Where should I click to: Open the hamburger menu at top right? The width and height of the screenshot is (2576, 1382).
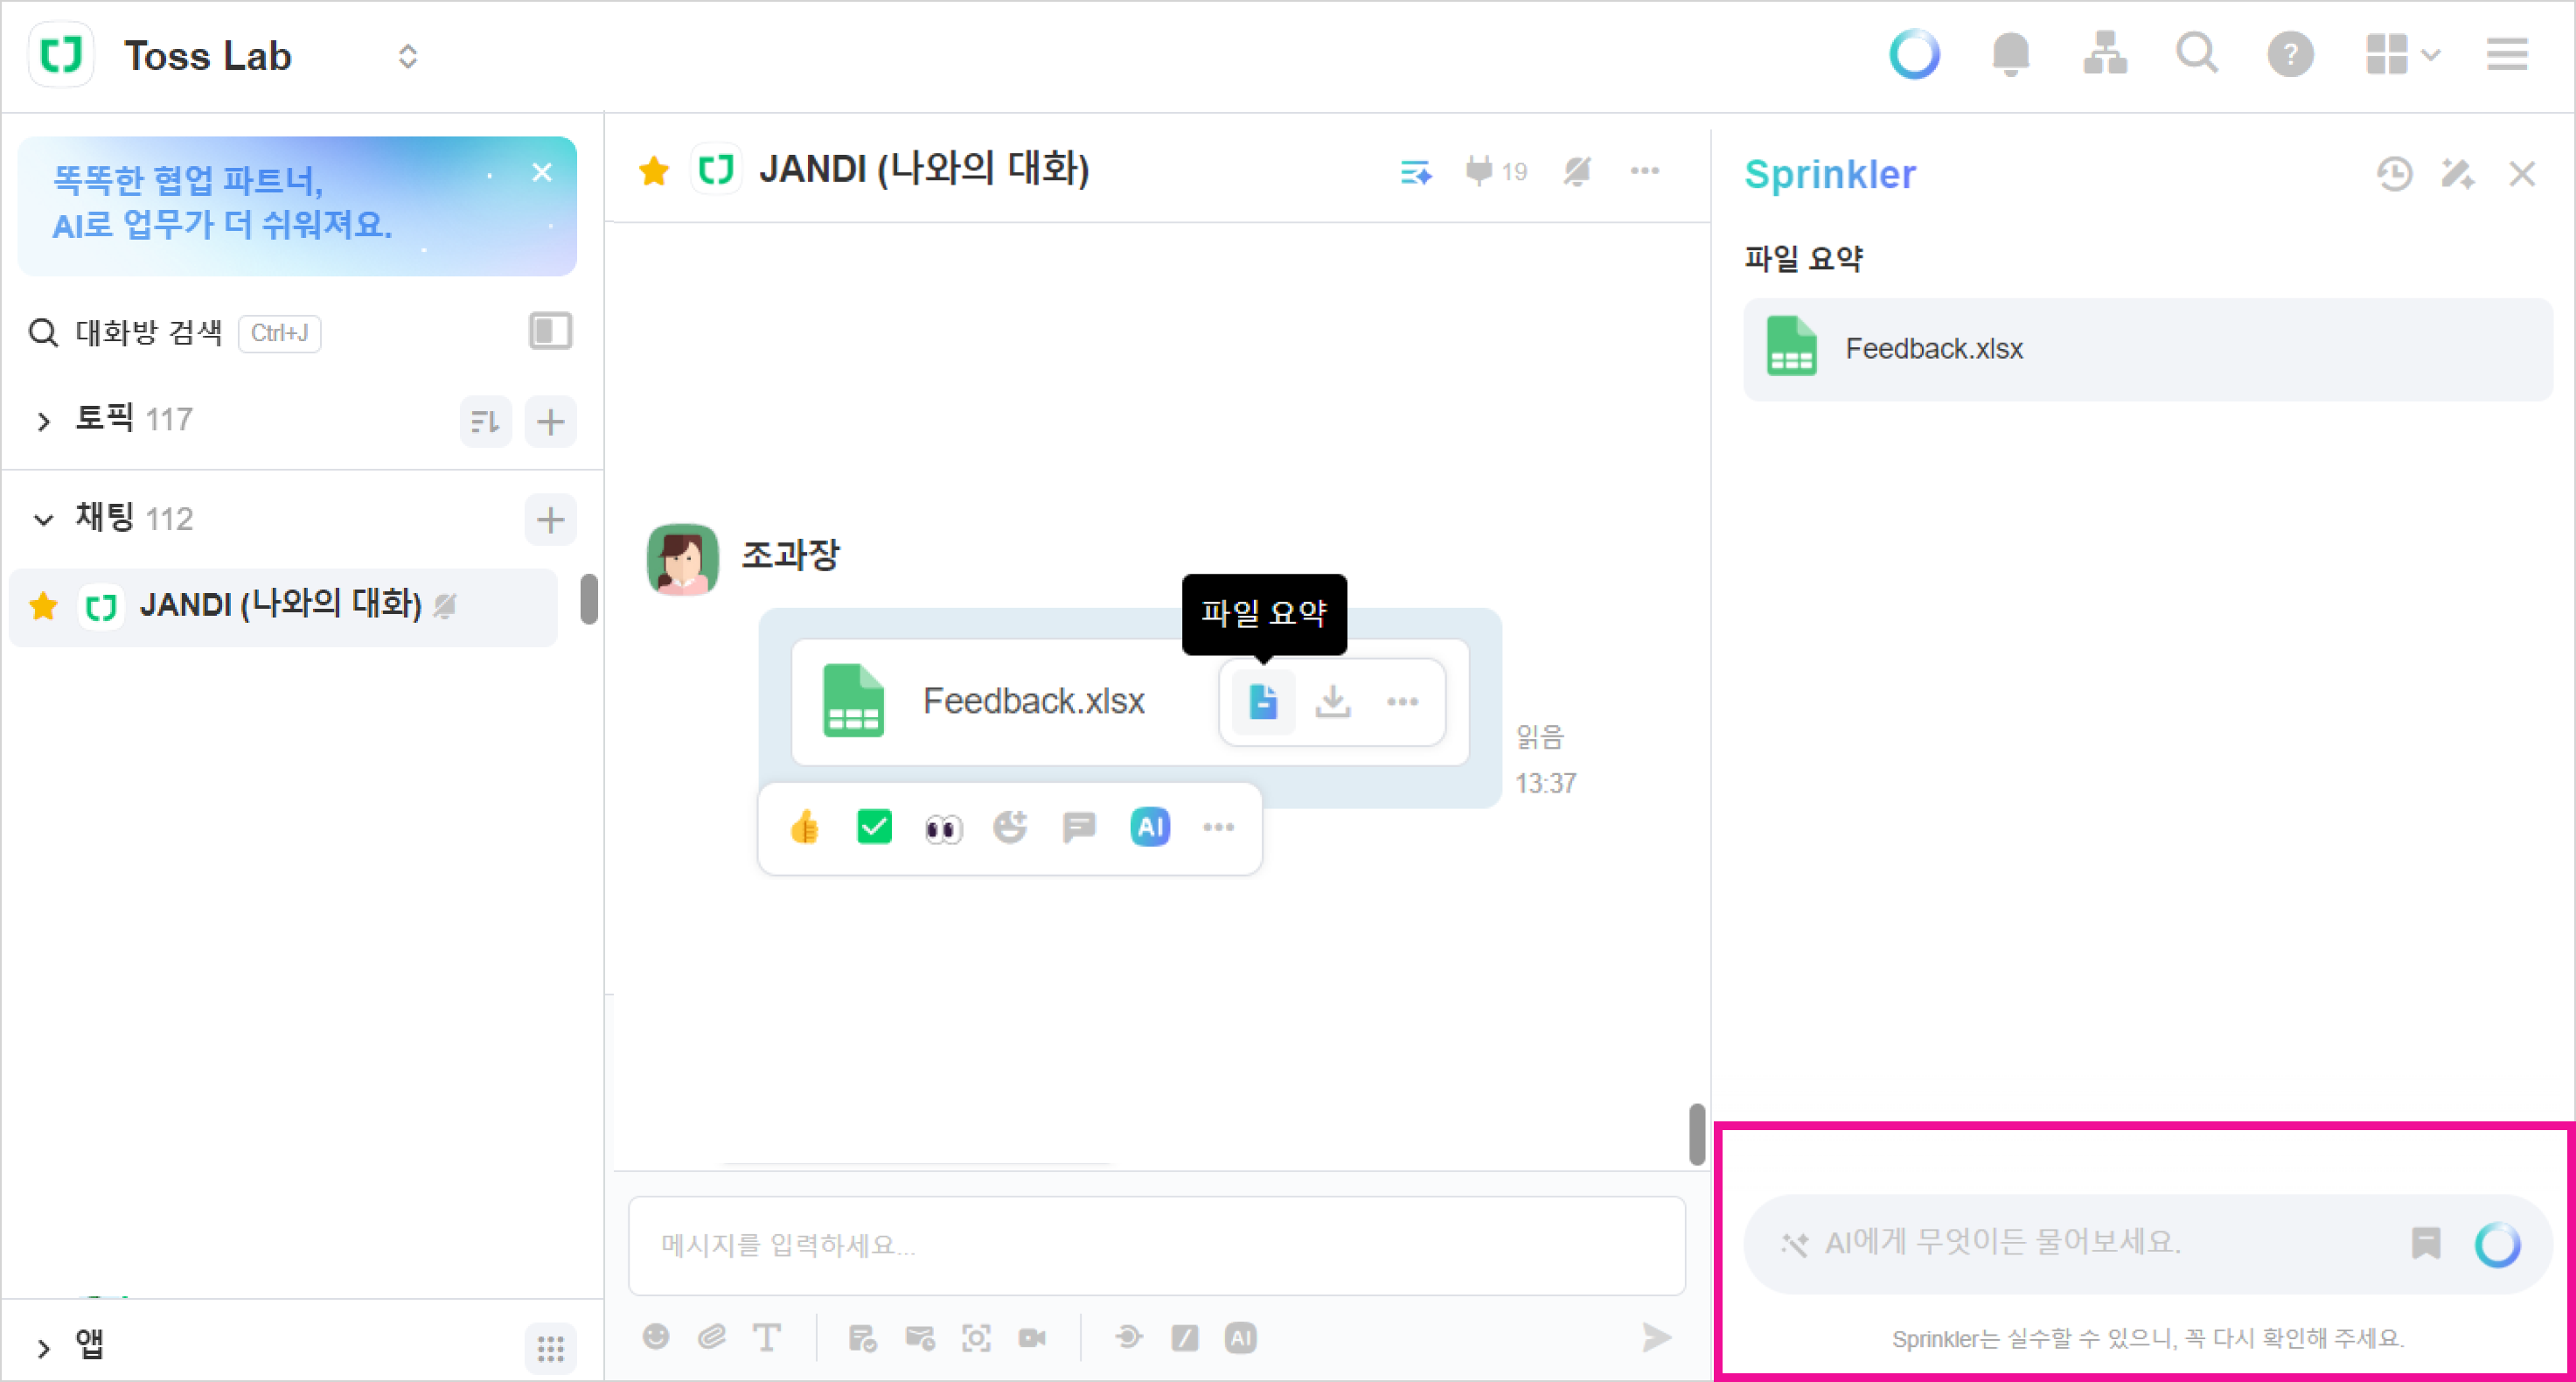tap(2507, 54)
